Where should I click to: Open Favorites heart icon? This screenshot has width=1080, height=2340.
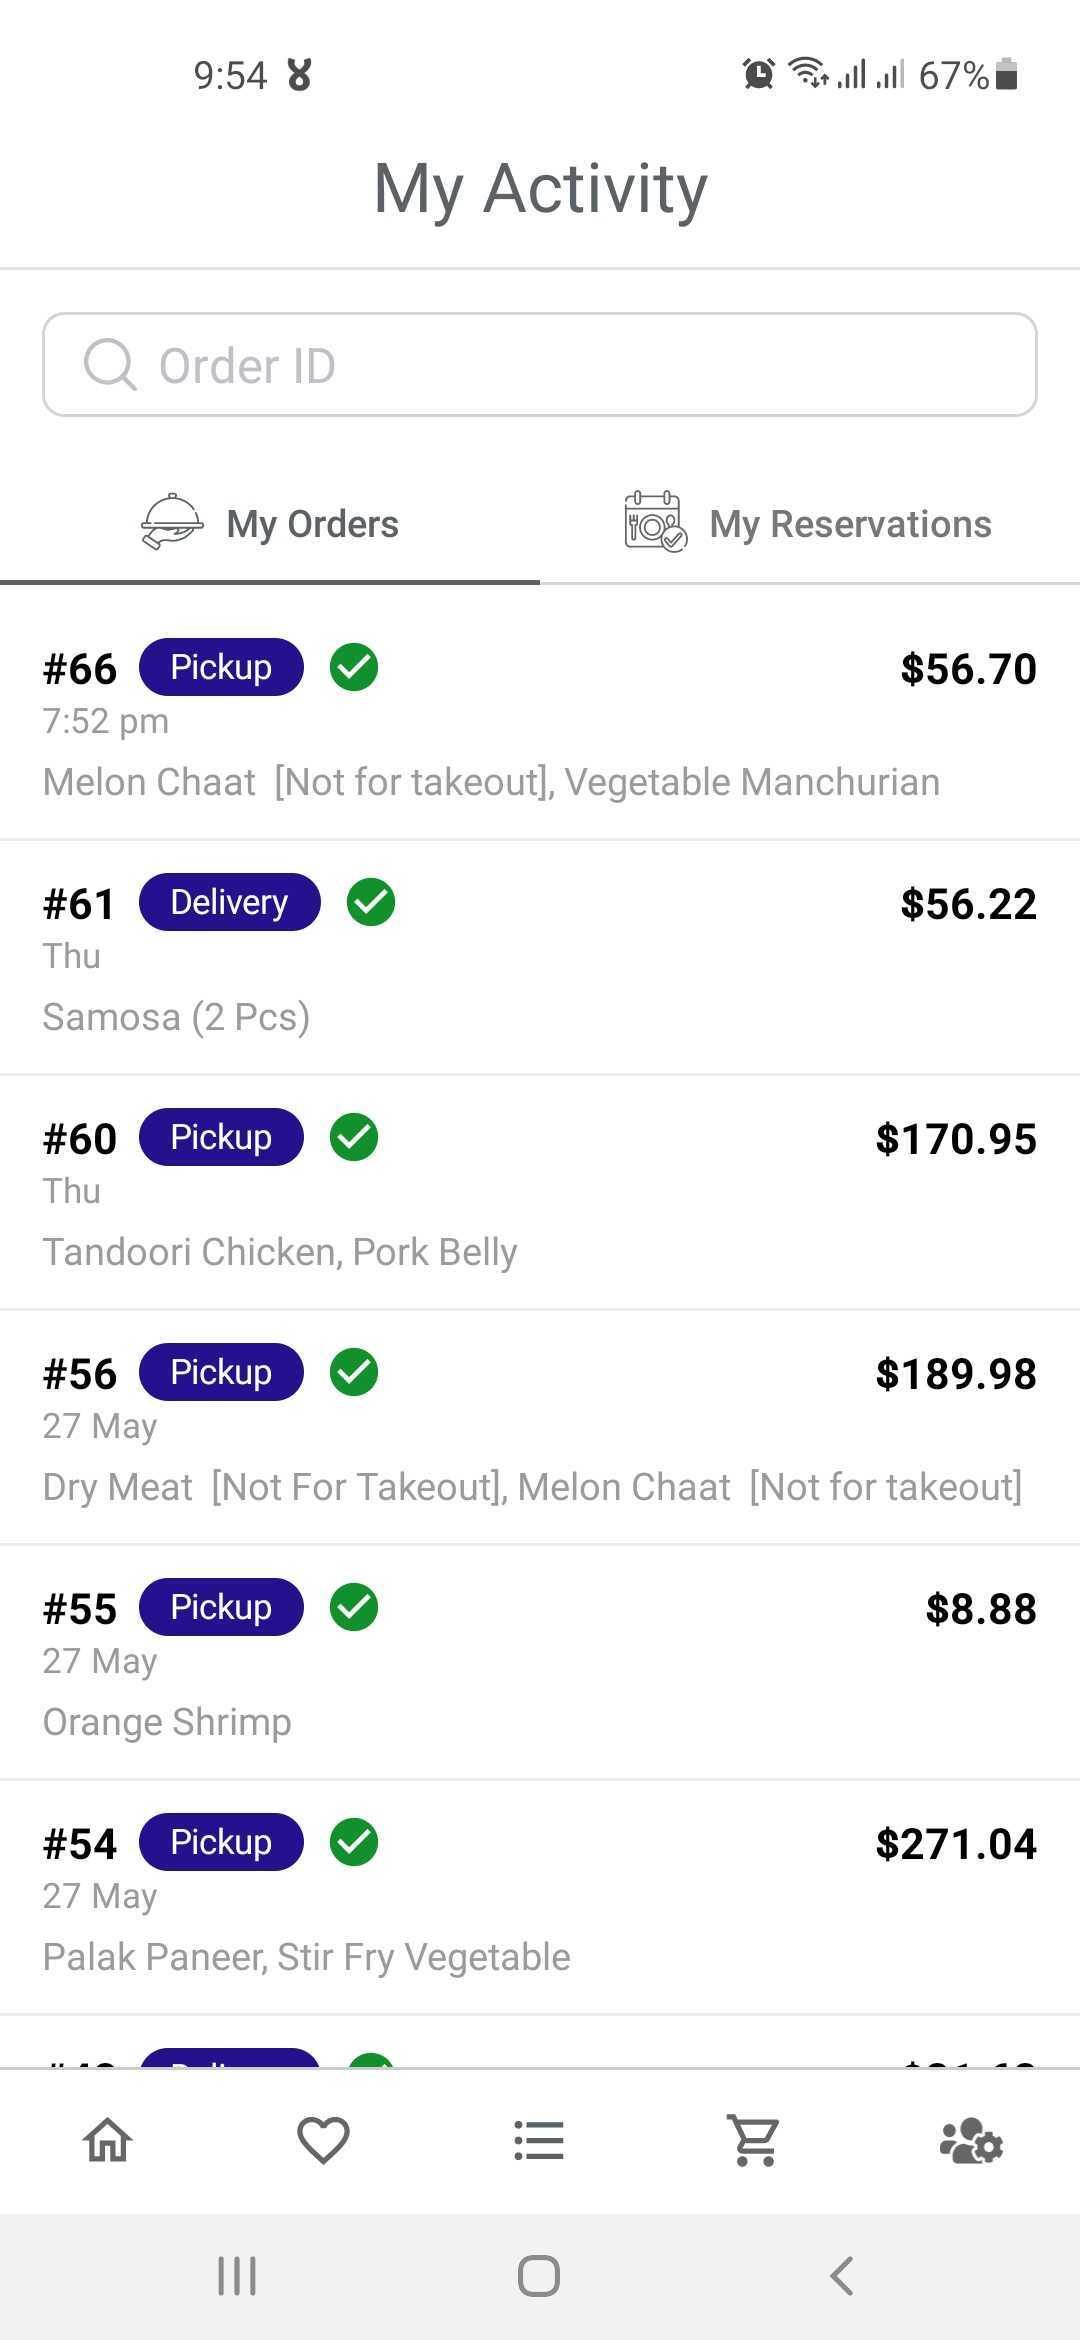click(323, 2141)
